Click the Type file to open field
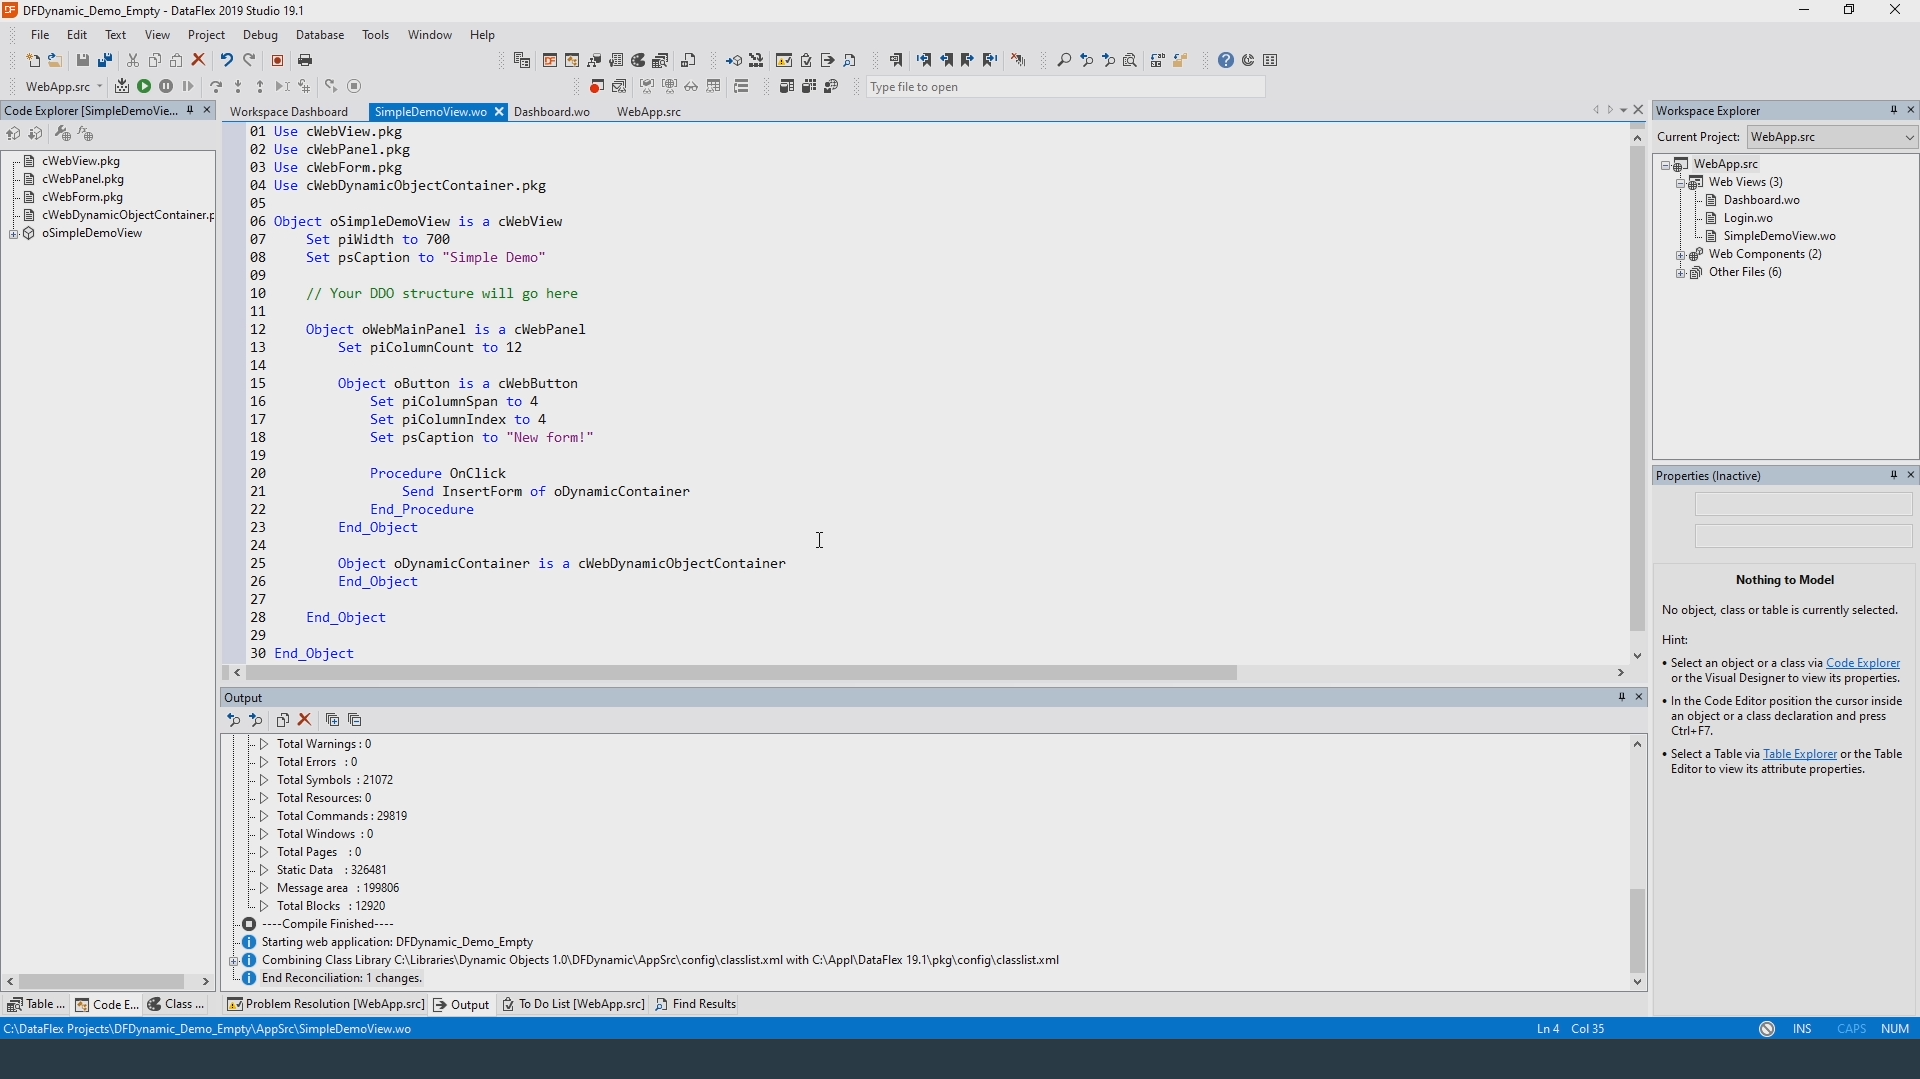This screenshot has width=1920, height=1079. tap(1064, 88)
